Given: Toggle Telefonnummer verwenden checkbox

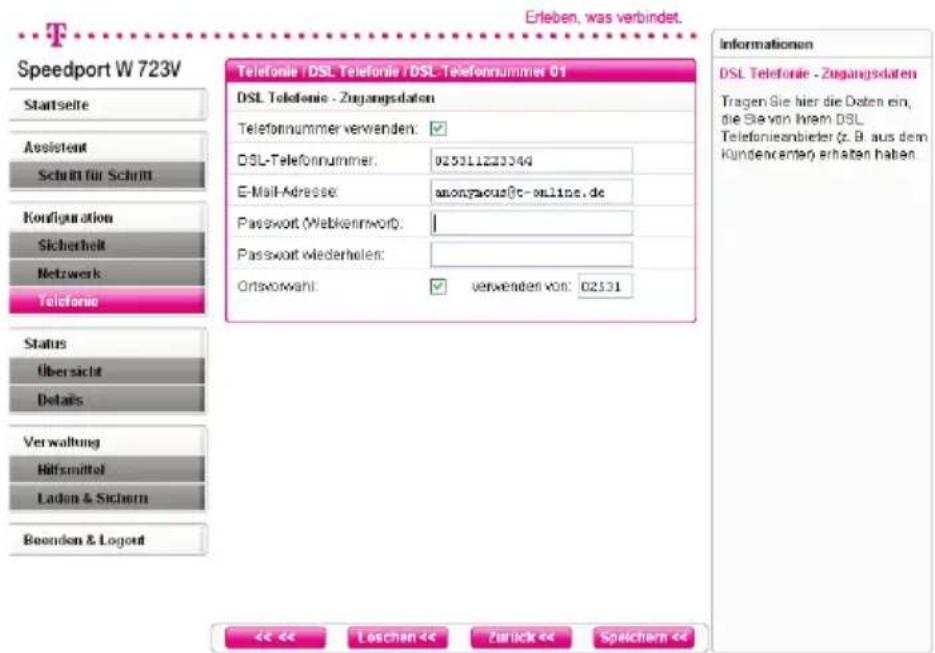Looking at the screenshot, I should click(x=438, y=128).
